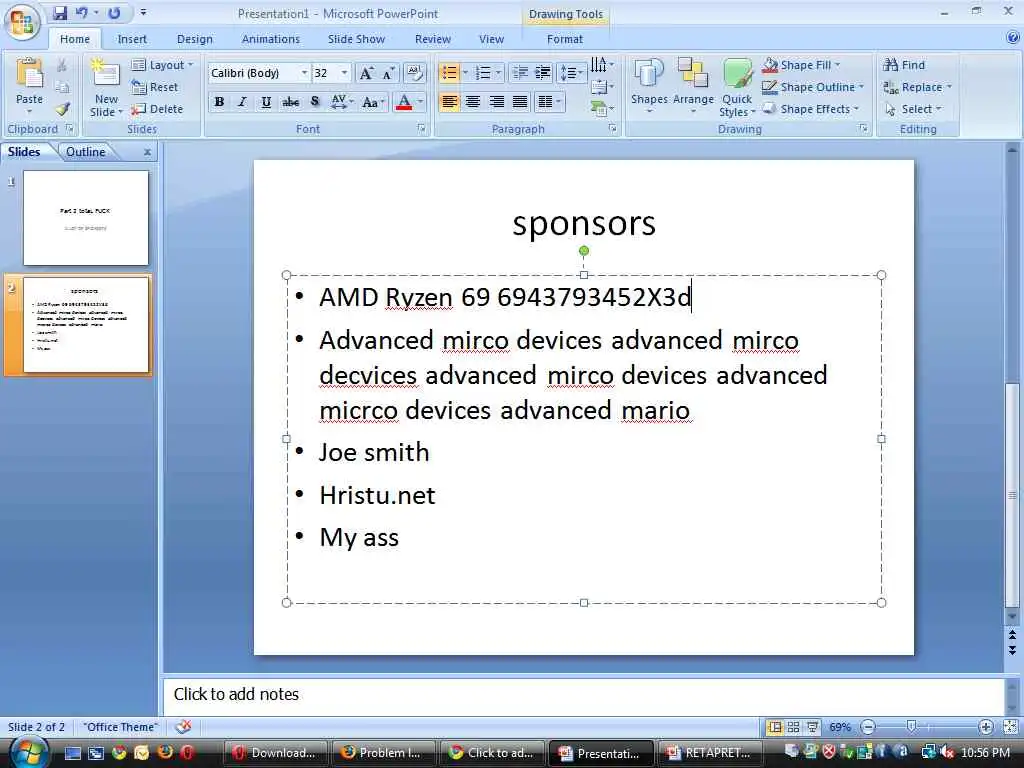
Task: Reset the slide layout
Action: [155, 87]
